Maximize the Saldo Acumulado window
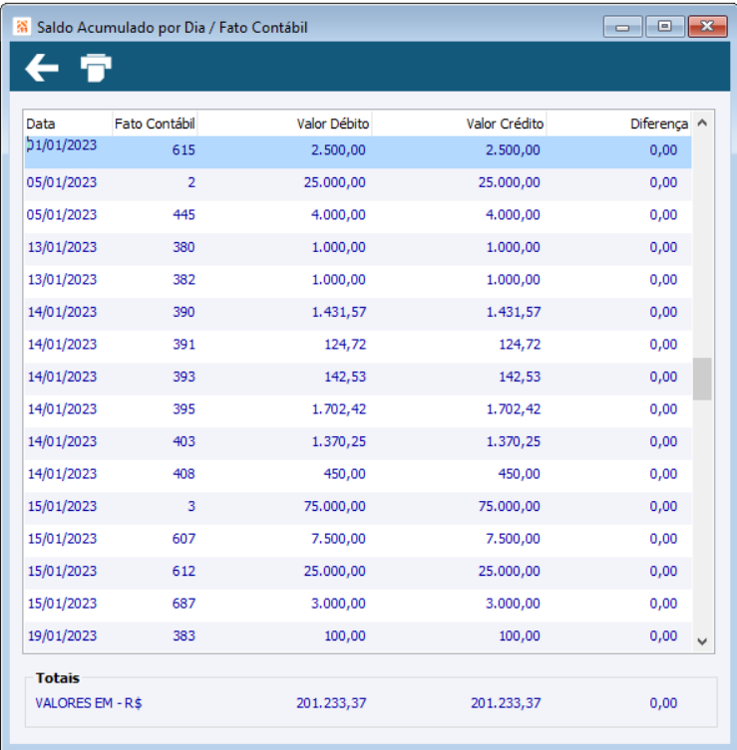The width and height of the screenshot is (737, 750). [664, 26]
